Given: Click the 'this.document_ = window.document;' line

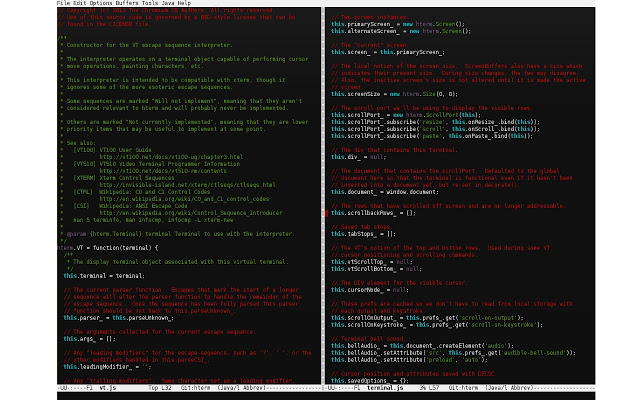Looking at the screenshot, I should pos(385,192).
